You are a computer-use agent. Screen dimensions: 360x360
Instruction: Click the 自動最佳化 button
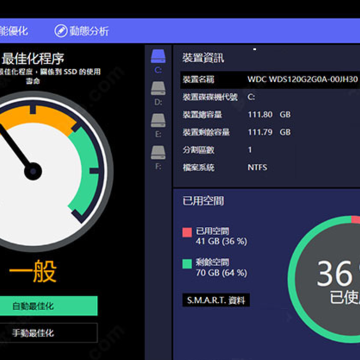[49, 306]
